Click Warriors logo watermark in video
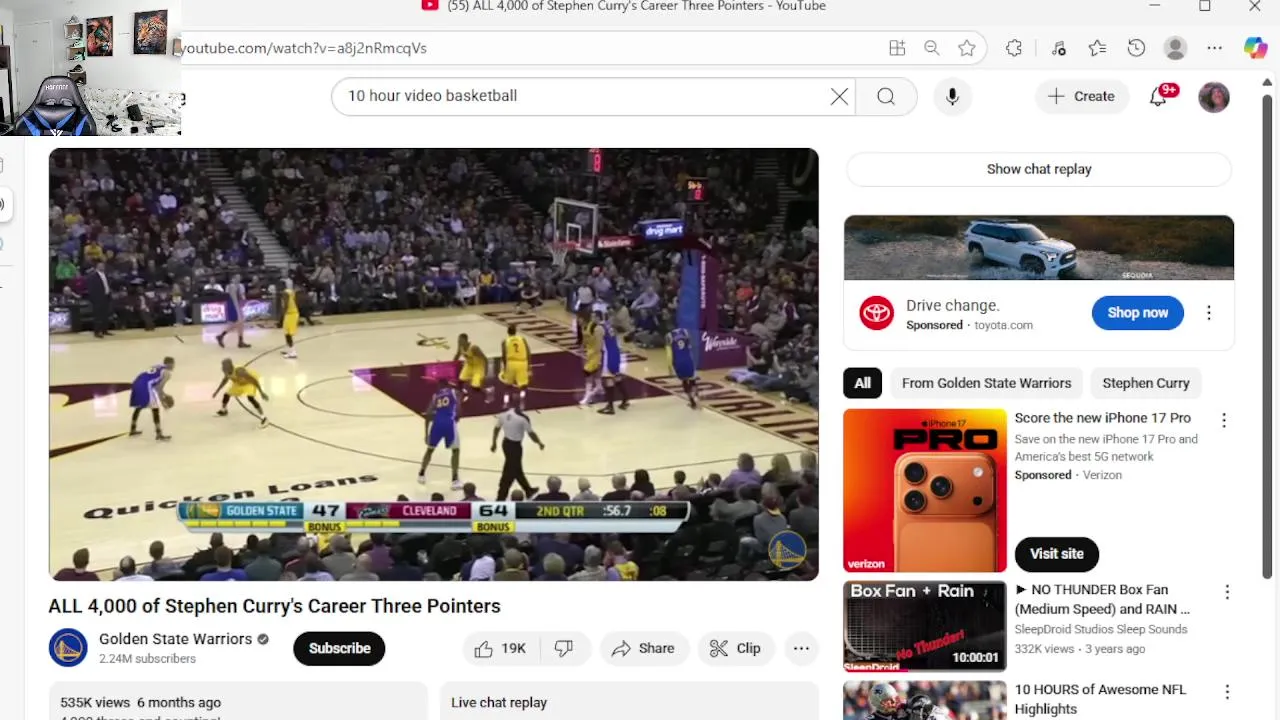Viewport: 1280px width, 720px height. pyautogui.click(x=787, y=550)
